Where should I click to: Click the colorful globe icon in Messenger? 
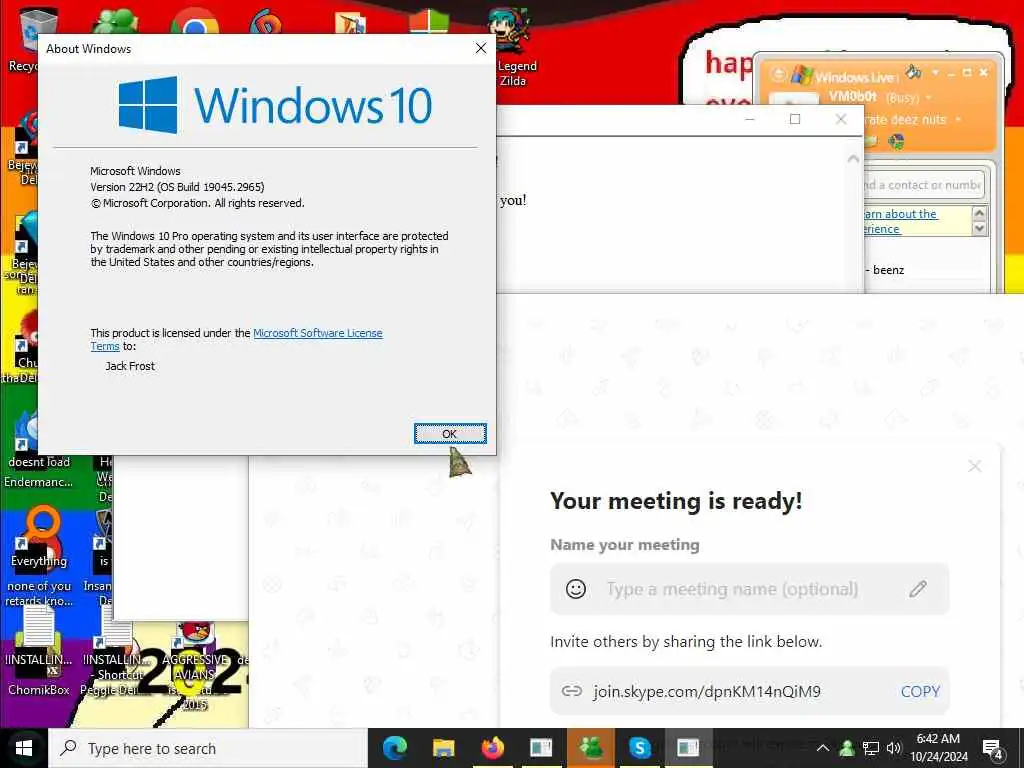coord(896,141)
